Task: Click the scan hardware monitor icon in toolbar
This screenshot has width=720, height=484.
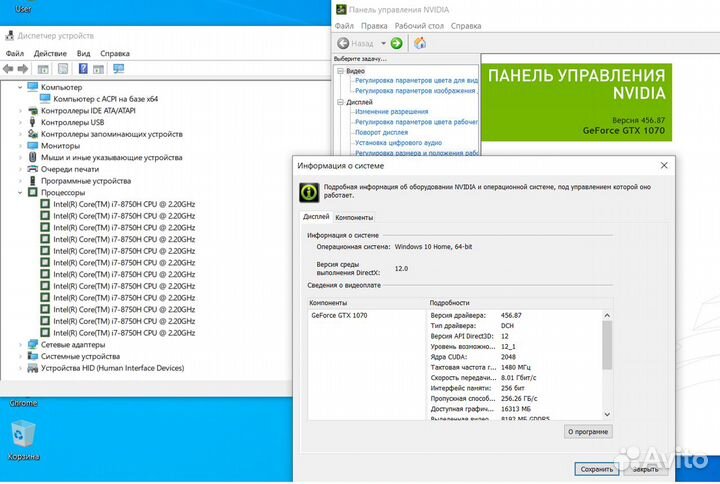Action: 118,69
